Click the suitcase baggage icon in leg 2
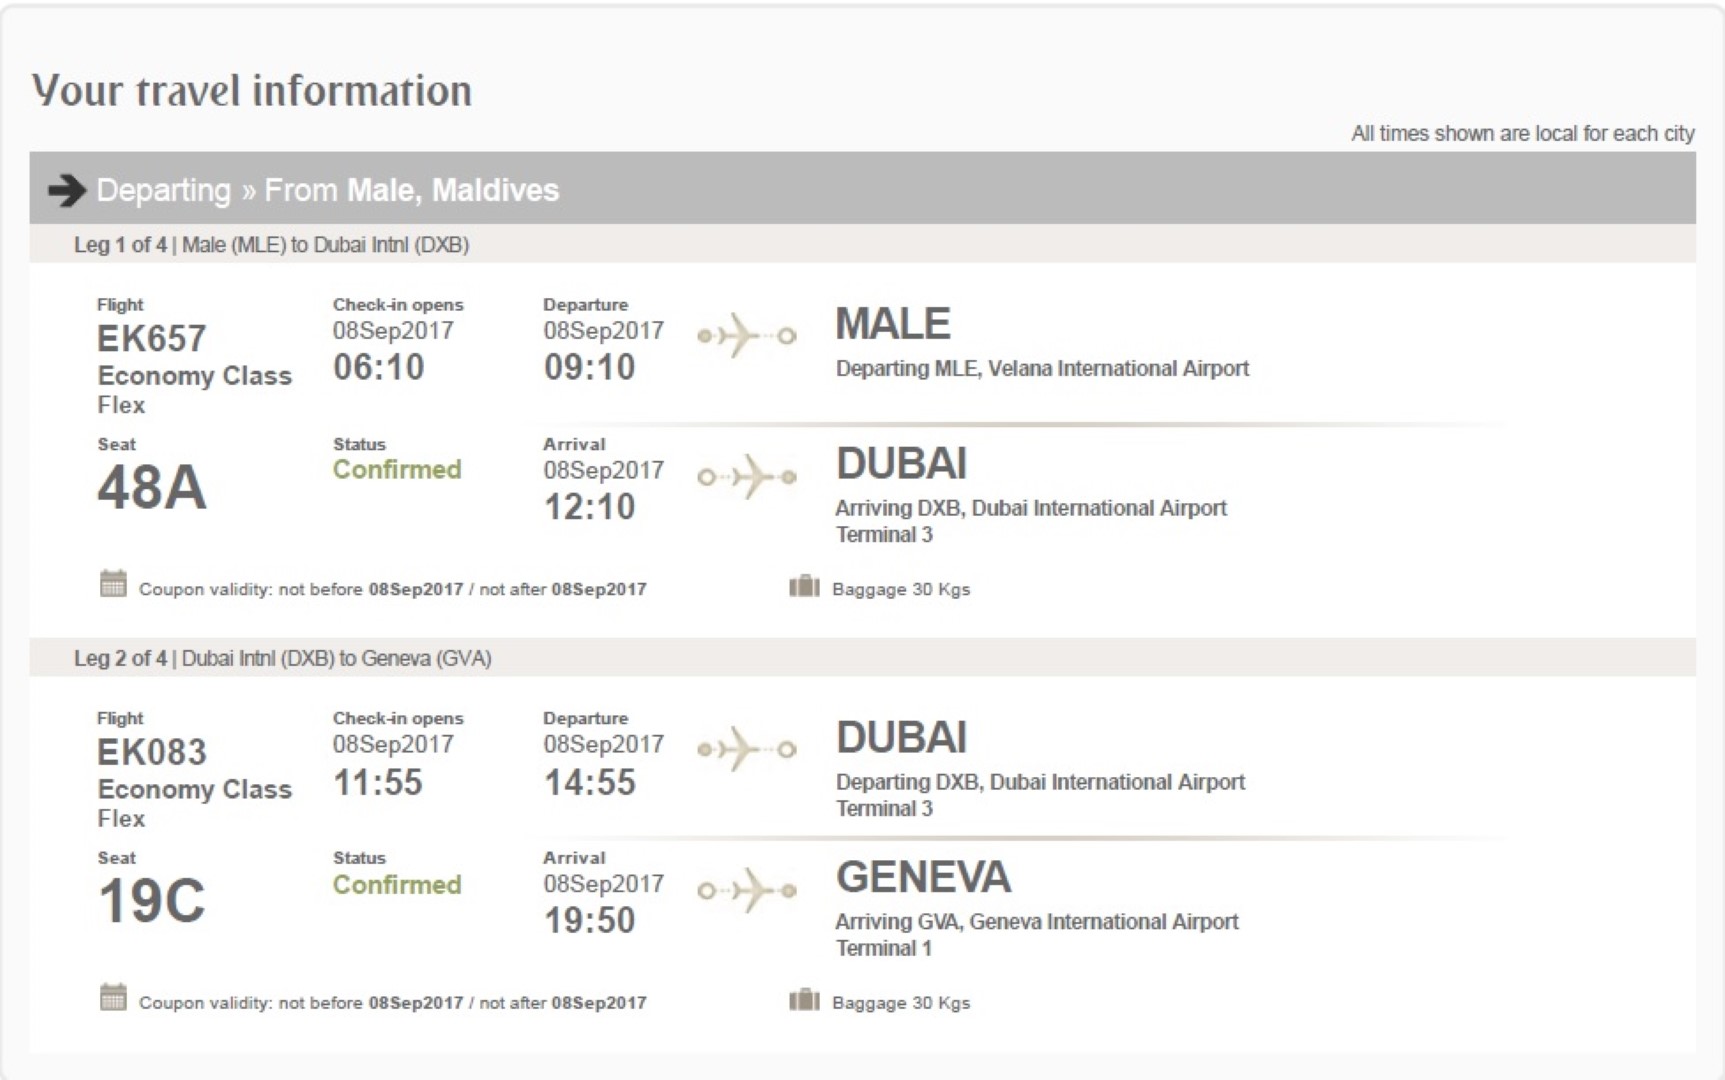Image resolution: width=1725 pixels, height=1080 pixels. (x=804, y=1000)
